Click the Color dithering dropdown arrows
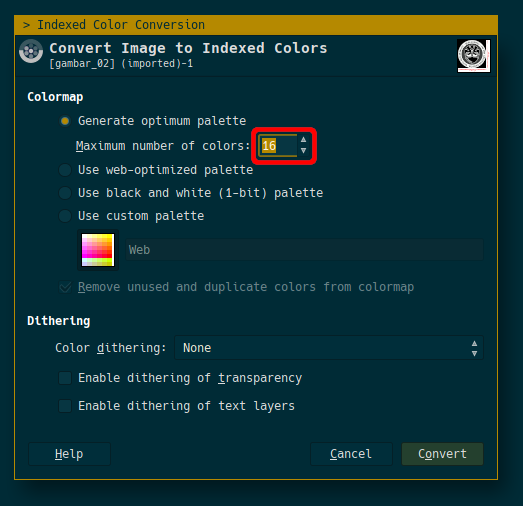The image size is (523, 506). 474,348
